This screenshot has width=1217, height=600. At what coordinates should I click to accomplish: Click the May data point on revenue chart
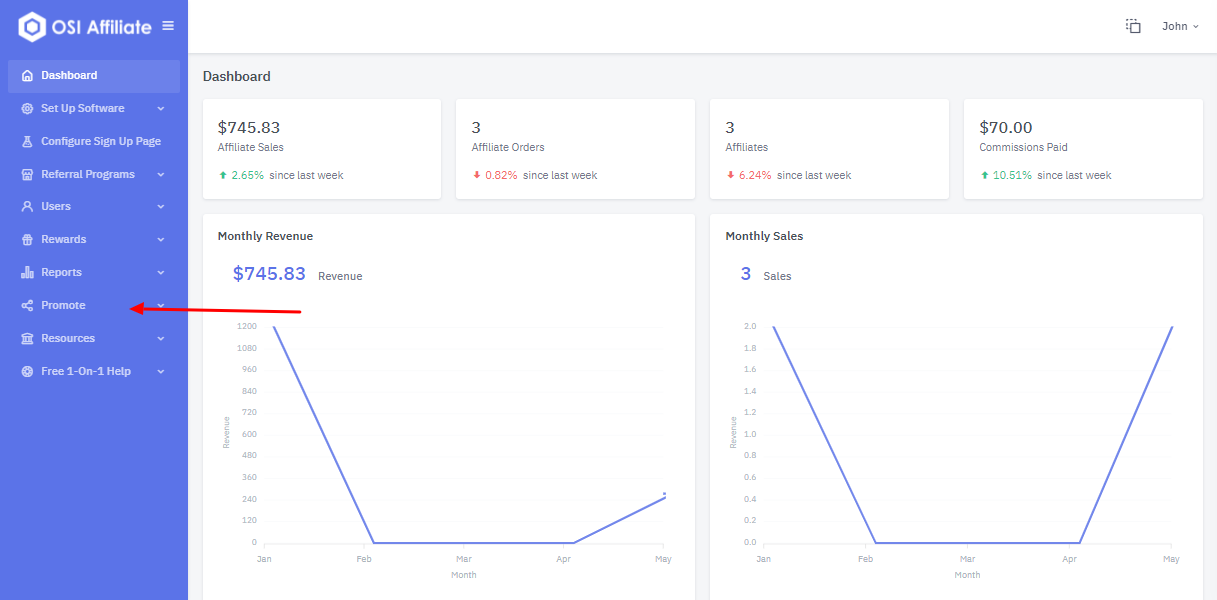[664, 494]
